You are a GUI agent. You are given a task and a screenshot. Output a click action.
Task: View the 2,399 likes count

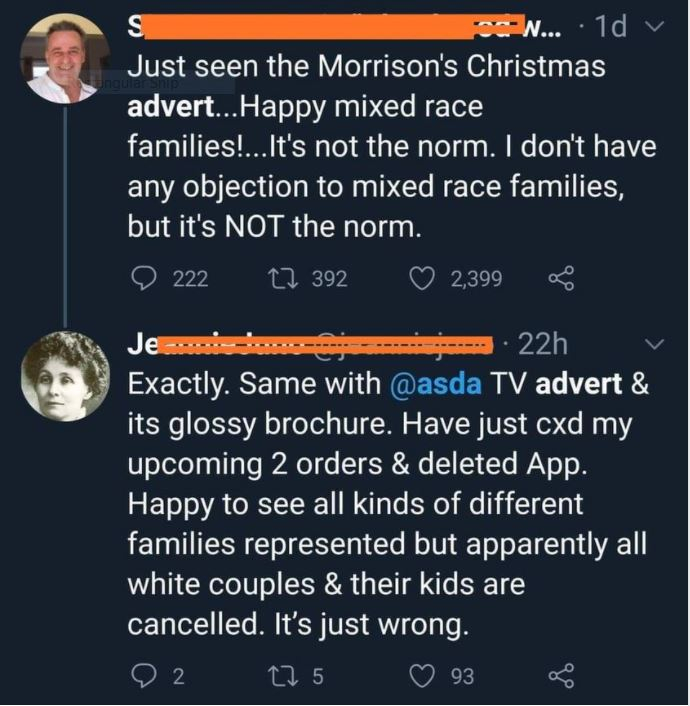(x=475, y=279)
